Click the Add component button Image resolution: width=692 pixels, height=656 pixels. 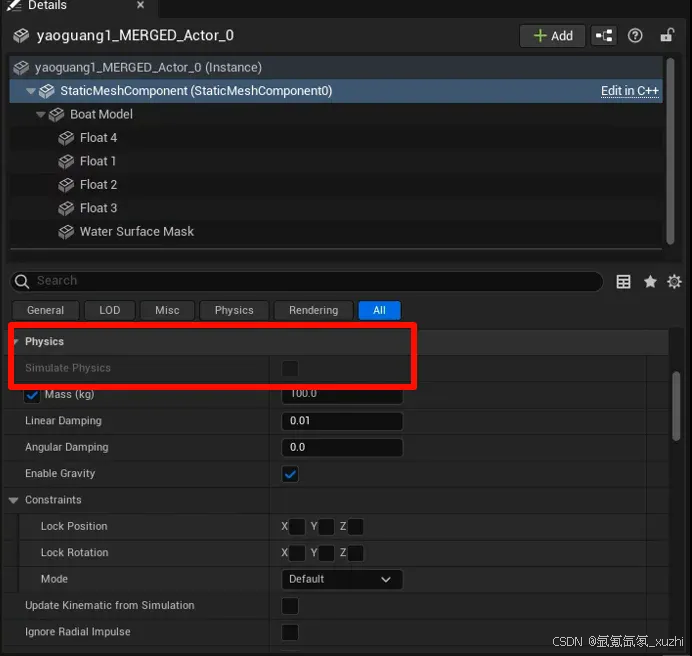(553, 36)
